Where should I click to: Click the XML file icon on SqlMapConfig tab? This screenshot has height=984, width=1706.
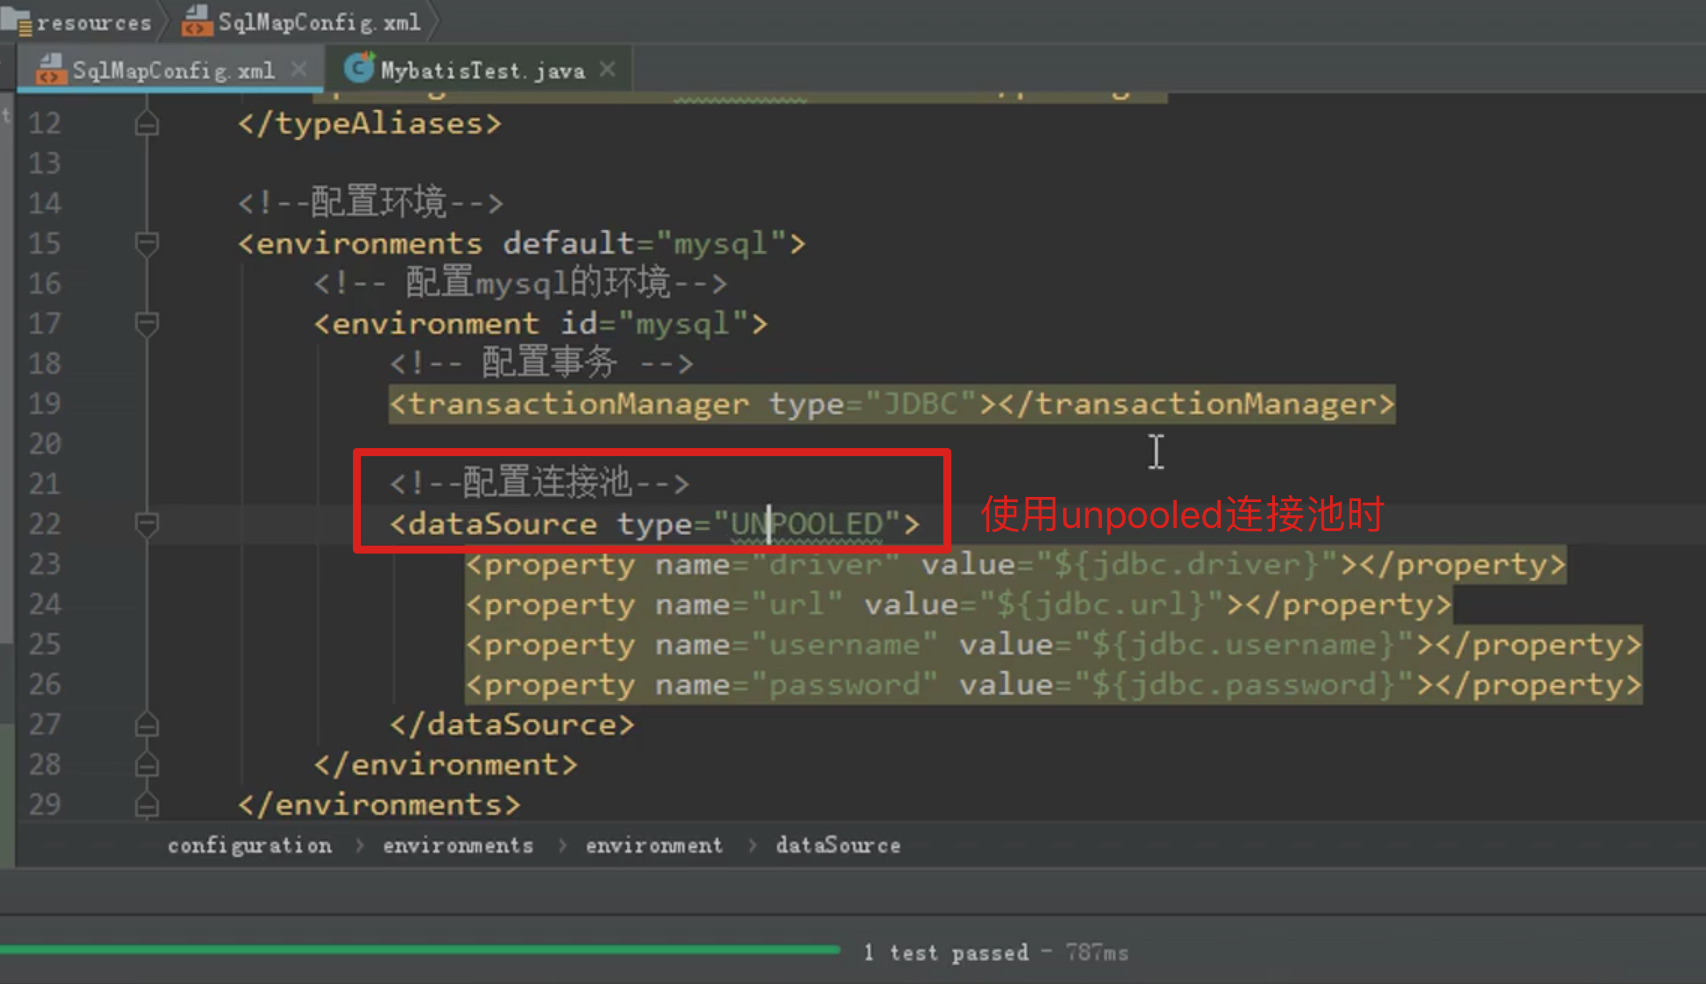49,69
